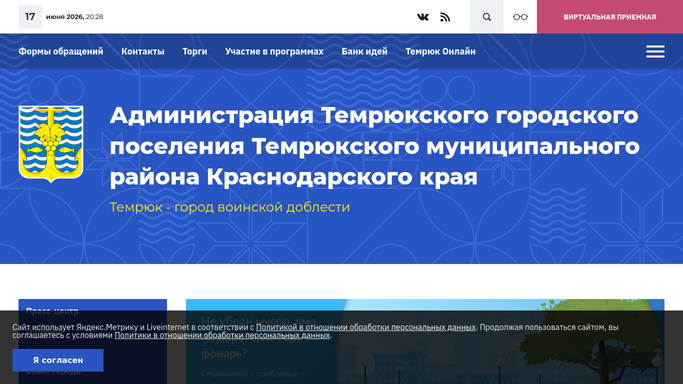Viewport: 683px width, 384px height.
Task: Open Темрюк Онлайн menu item
Action: pyautogui.click(x=440, y=51)
